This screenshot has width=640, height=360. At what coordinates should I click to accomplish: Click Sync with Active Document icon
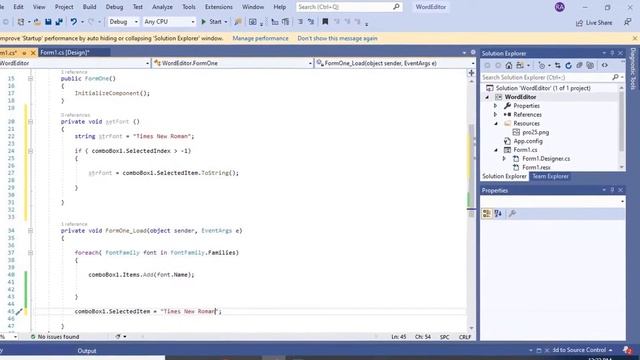coord(558,65)
